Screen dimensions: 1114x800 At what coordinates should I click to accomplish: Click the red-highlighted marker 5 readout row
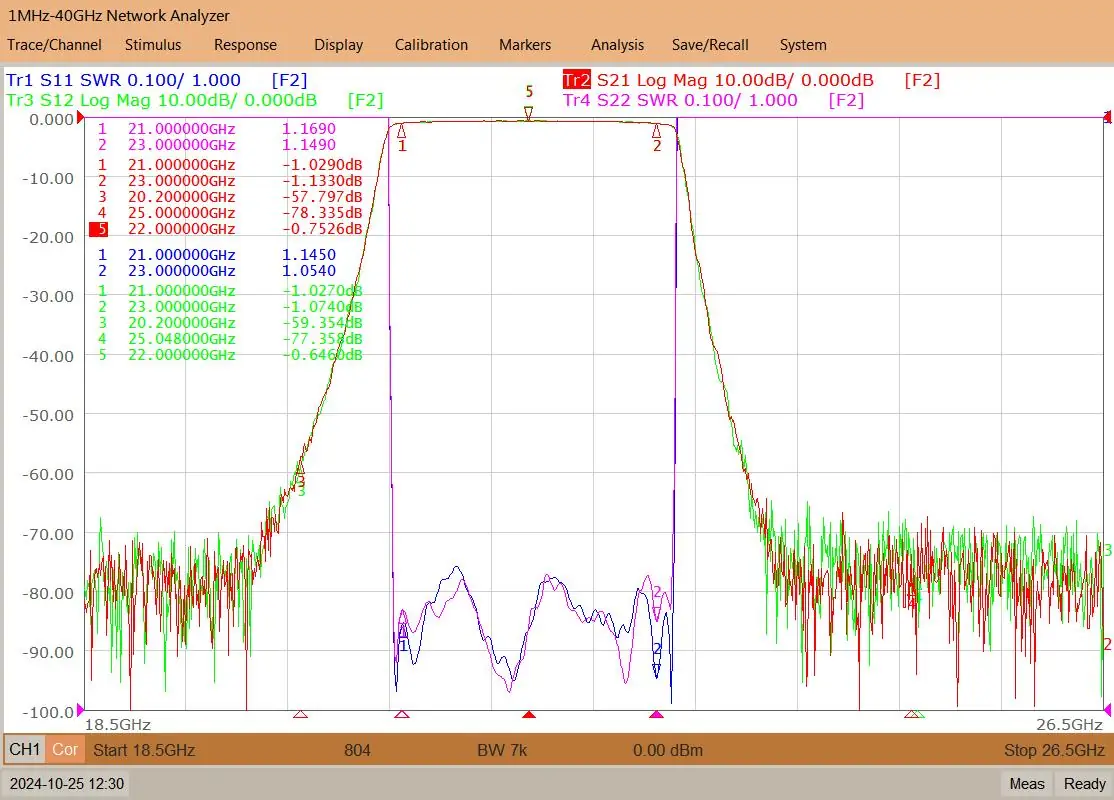tap(230, 229)
